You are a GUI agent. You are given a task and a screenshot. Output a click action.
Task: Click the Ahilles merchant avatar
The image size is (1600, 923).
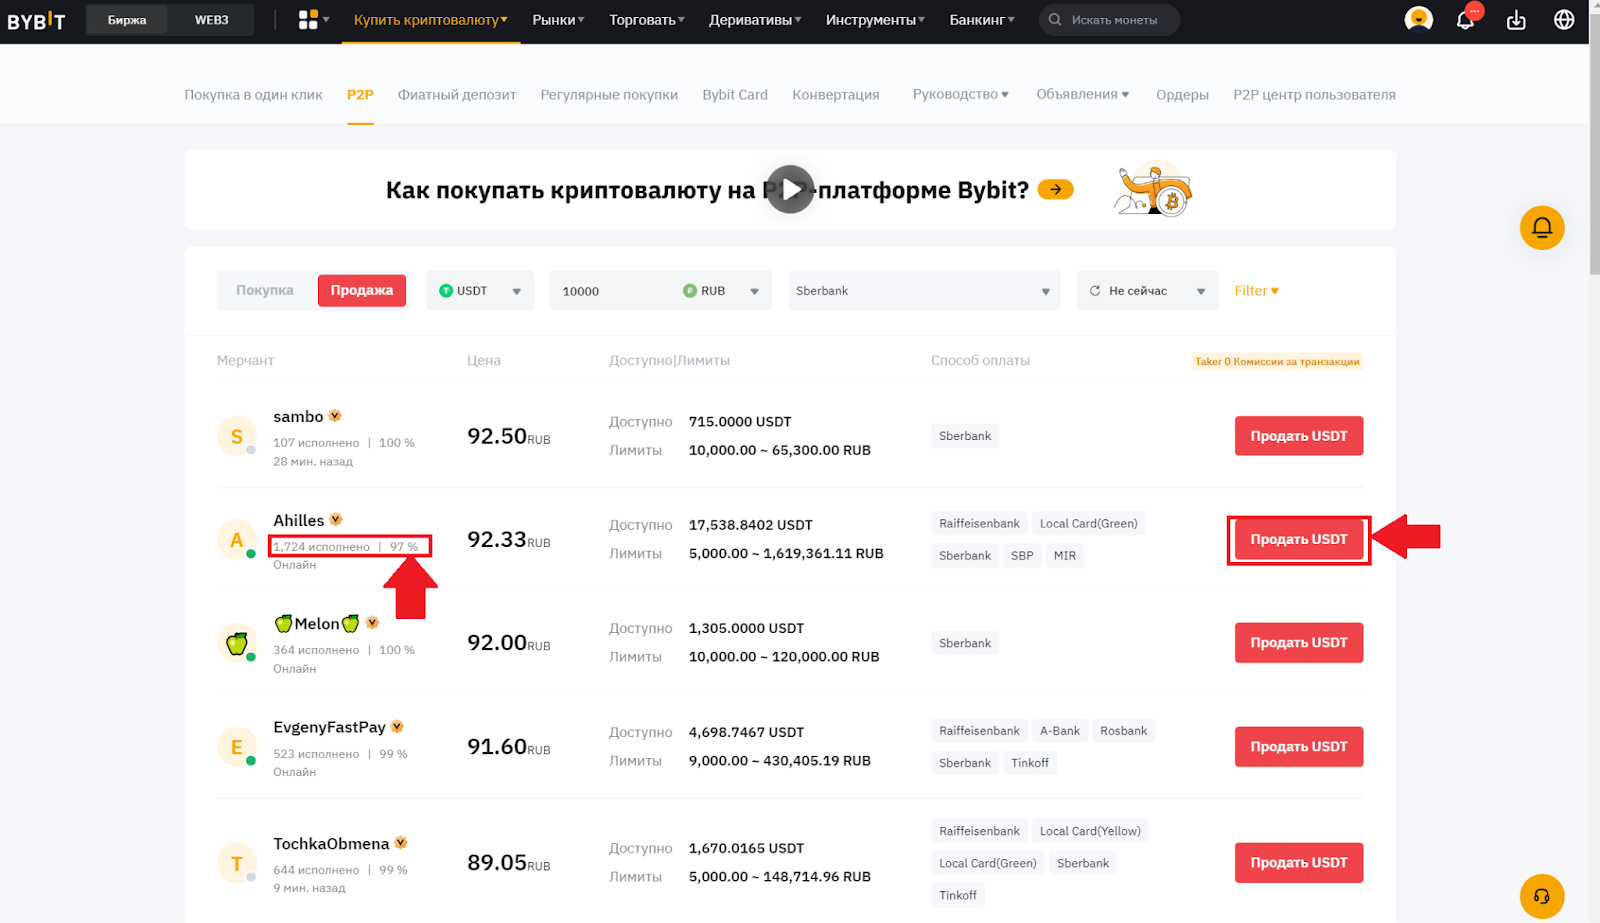click(237, 540)
